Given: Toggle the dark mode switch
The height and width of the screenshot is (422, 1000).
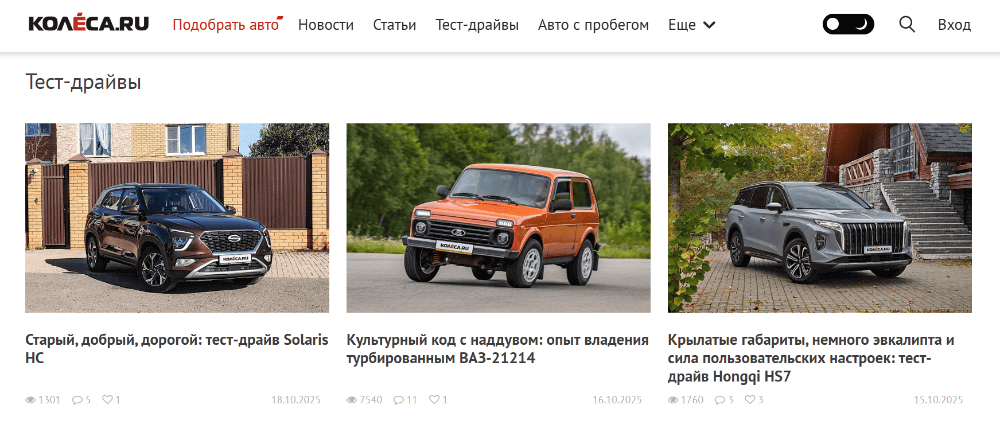Looking at the screenshot, I should tap(848, 25).
